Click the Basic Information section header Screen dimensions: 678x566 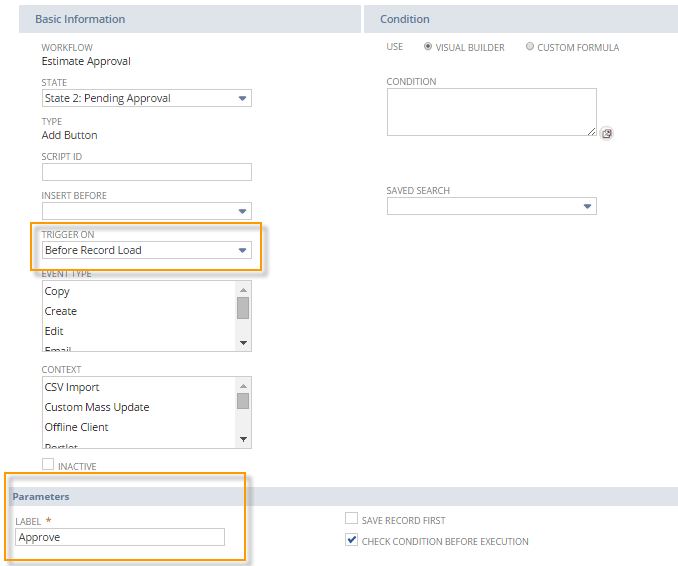click(x=190, y=19)
